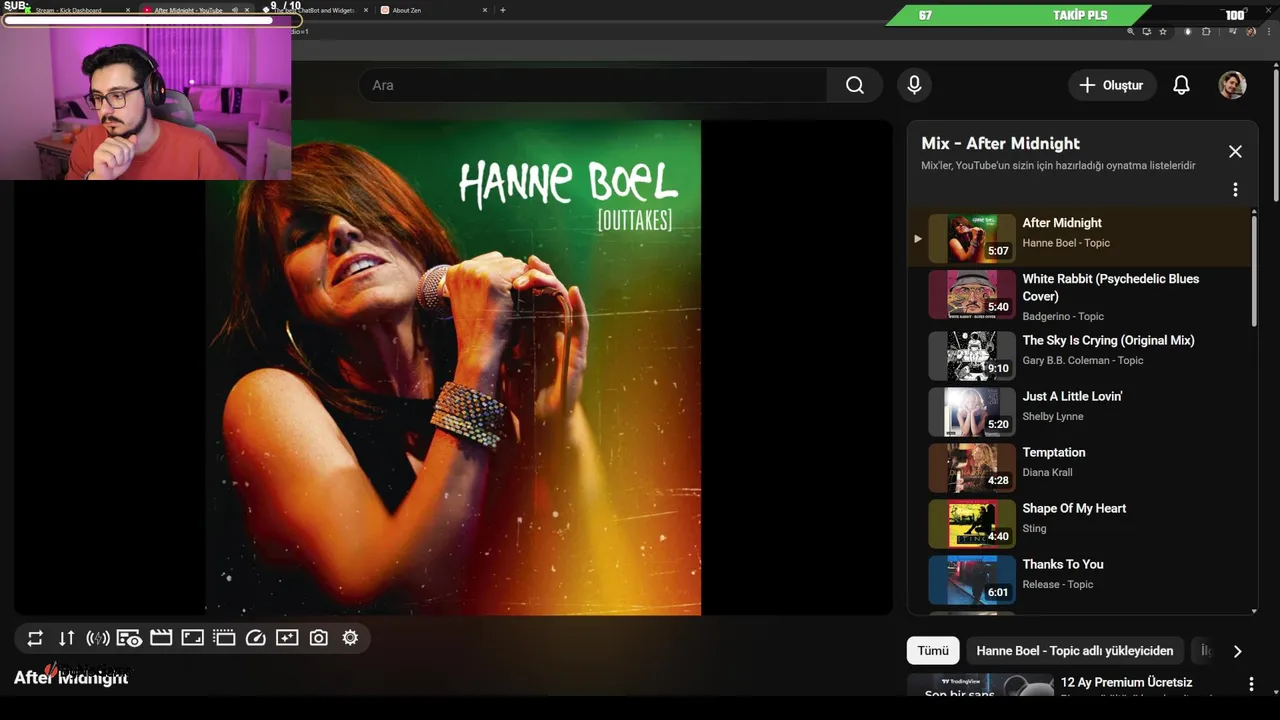This screenshot has height=720, width=1280.
Task: Click the up-down arrows sort icon
Action: coord(66,638)
